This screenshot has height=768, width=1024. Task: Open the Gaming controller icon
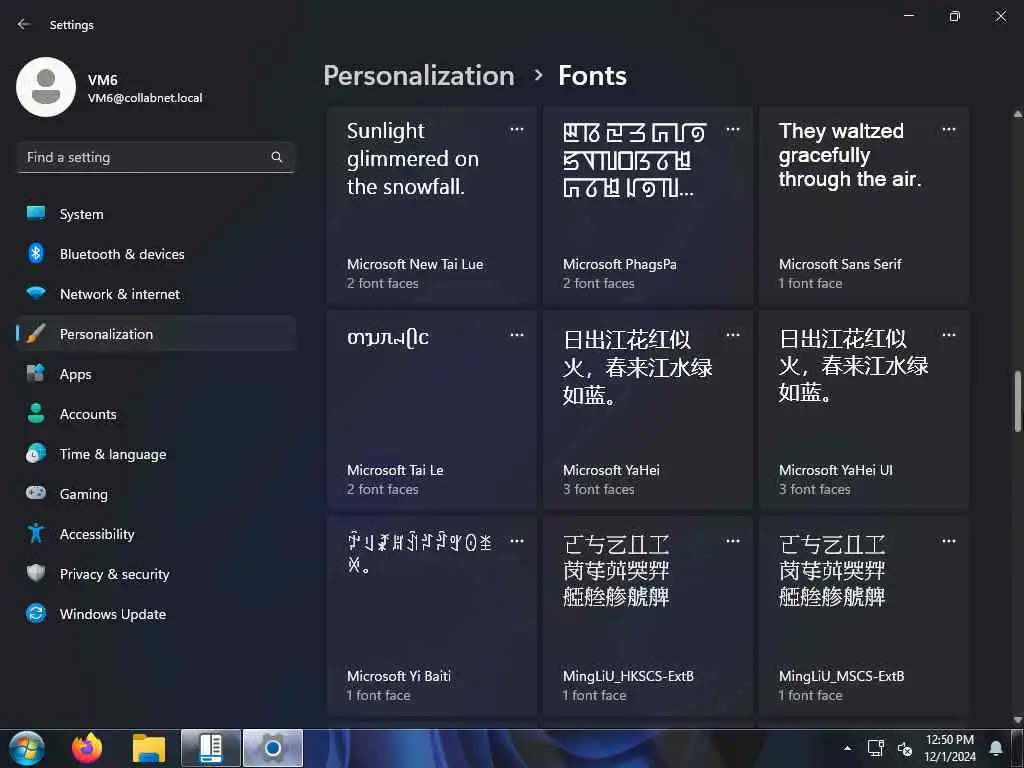36,493
